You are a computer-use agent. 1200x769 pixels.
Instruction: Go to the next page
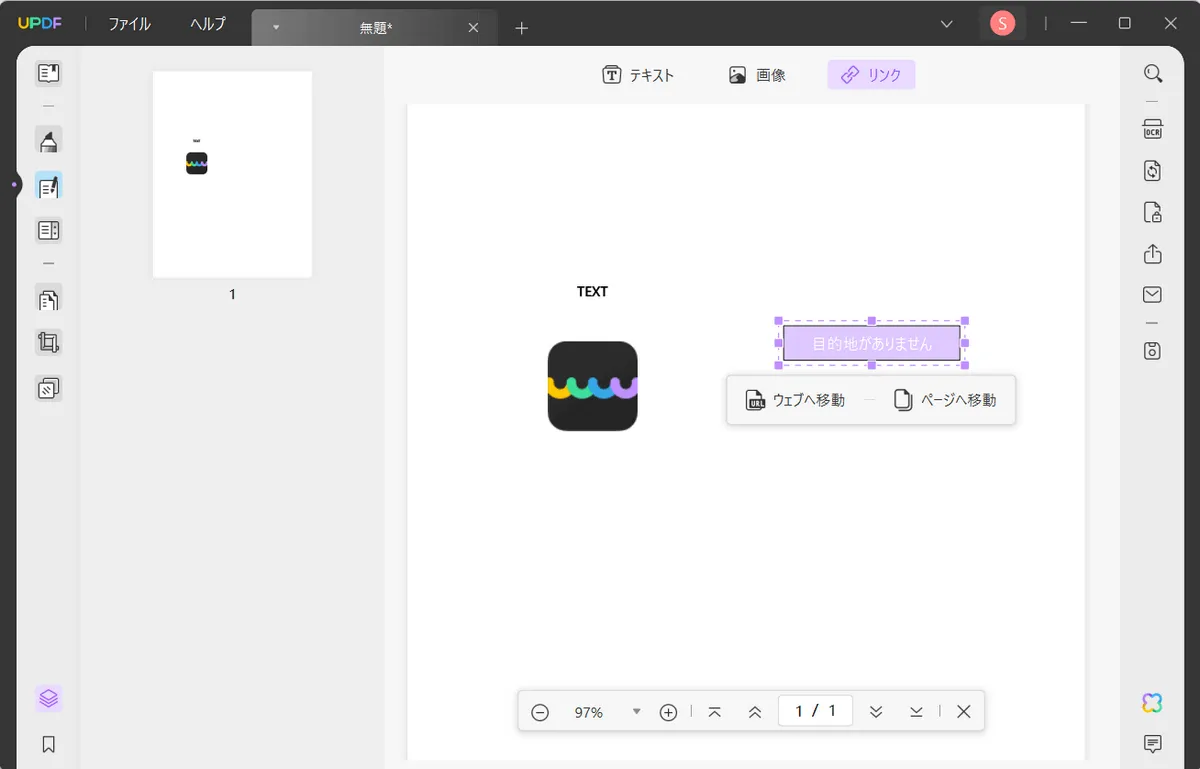(x=876, y=712)
